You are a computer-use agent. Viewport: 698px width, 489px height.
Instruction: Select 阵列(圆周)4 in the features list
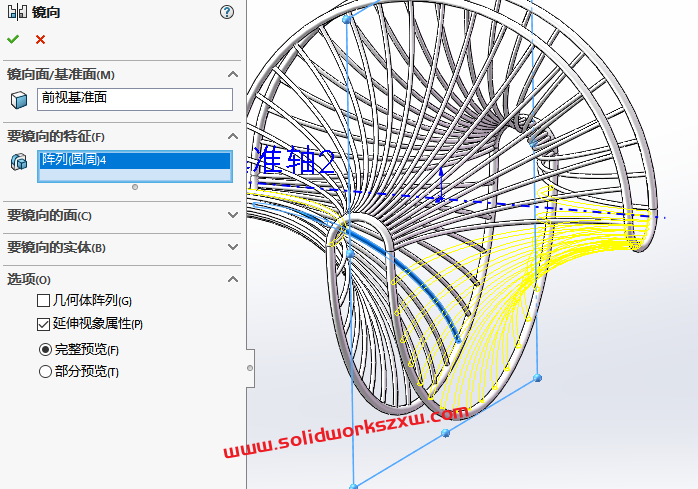135,160
